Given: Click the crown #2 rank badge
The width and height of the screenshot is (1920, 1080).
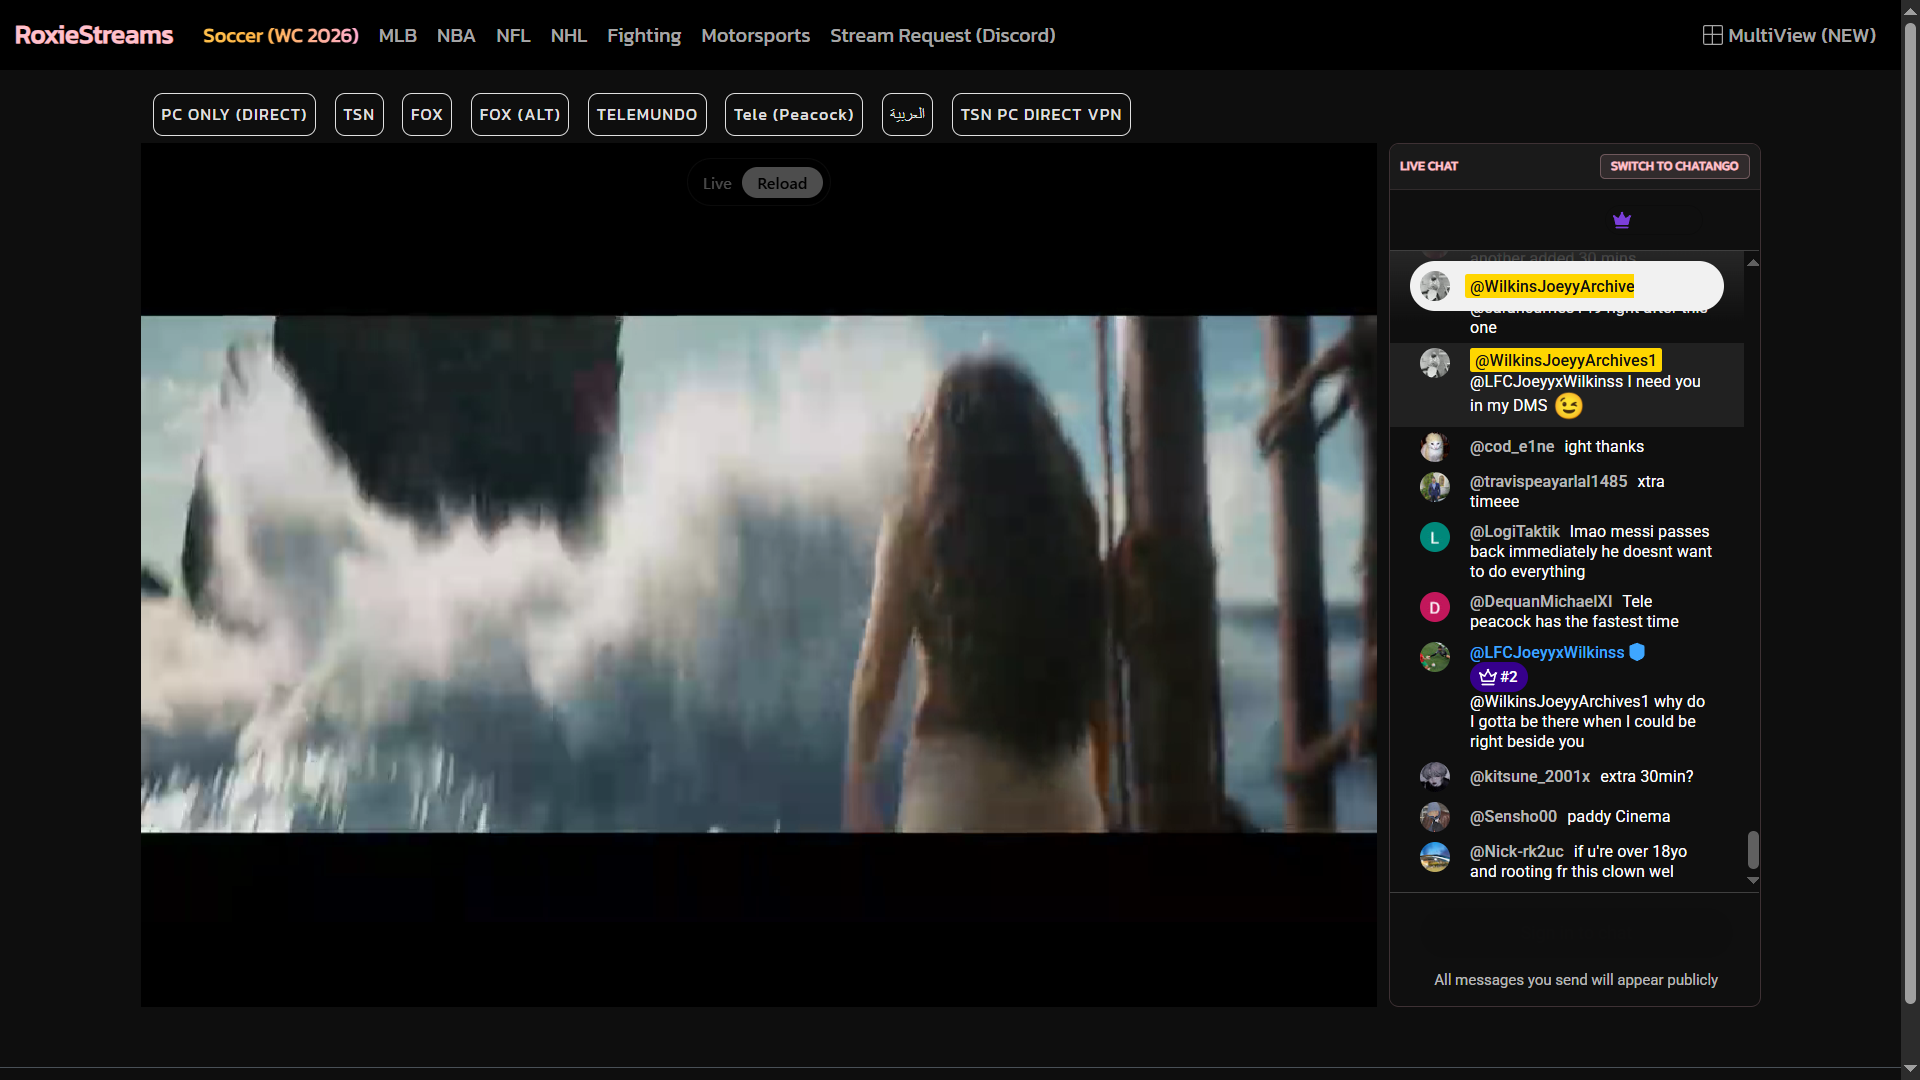Looking at the screenshot, I should click(x=1498, y=677).
